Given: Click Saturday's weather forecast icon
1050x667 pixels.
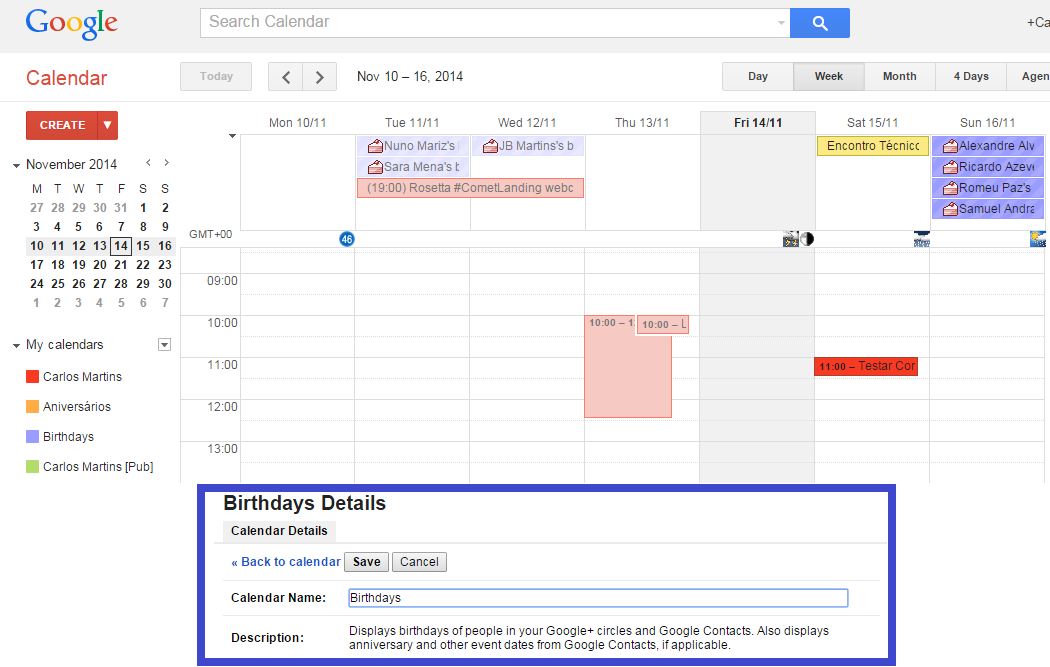Looking at the screenshot, I should (x=921, y=239).
